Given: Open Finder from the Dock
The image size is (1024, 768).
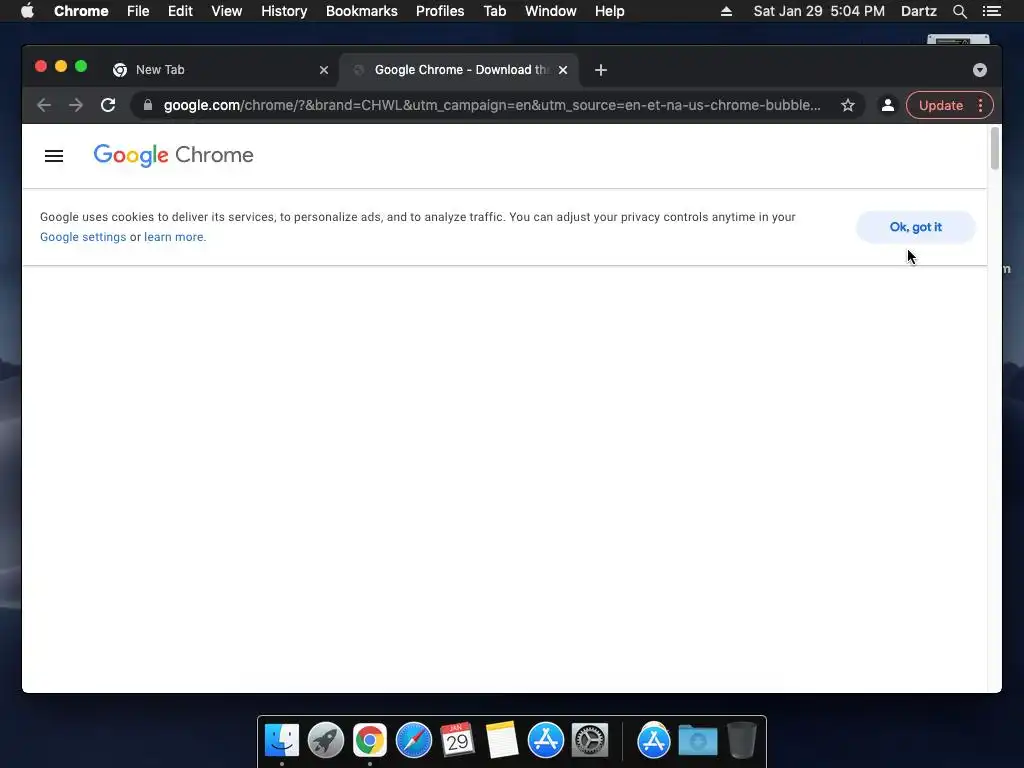Looking at the screenshot, I should [x=281, y=740].
